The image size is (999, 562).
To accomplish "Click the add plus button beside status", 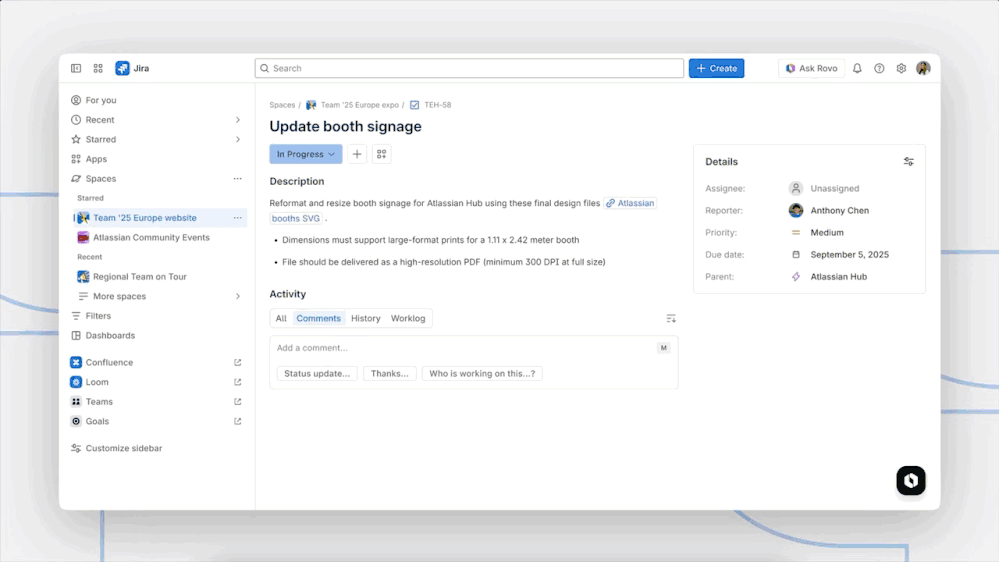I will point(357,154).
